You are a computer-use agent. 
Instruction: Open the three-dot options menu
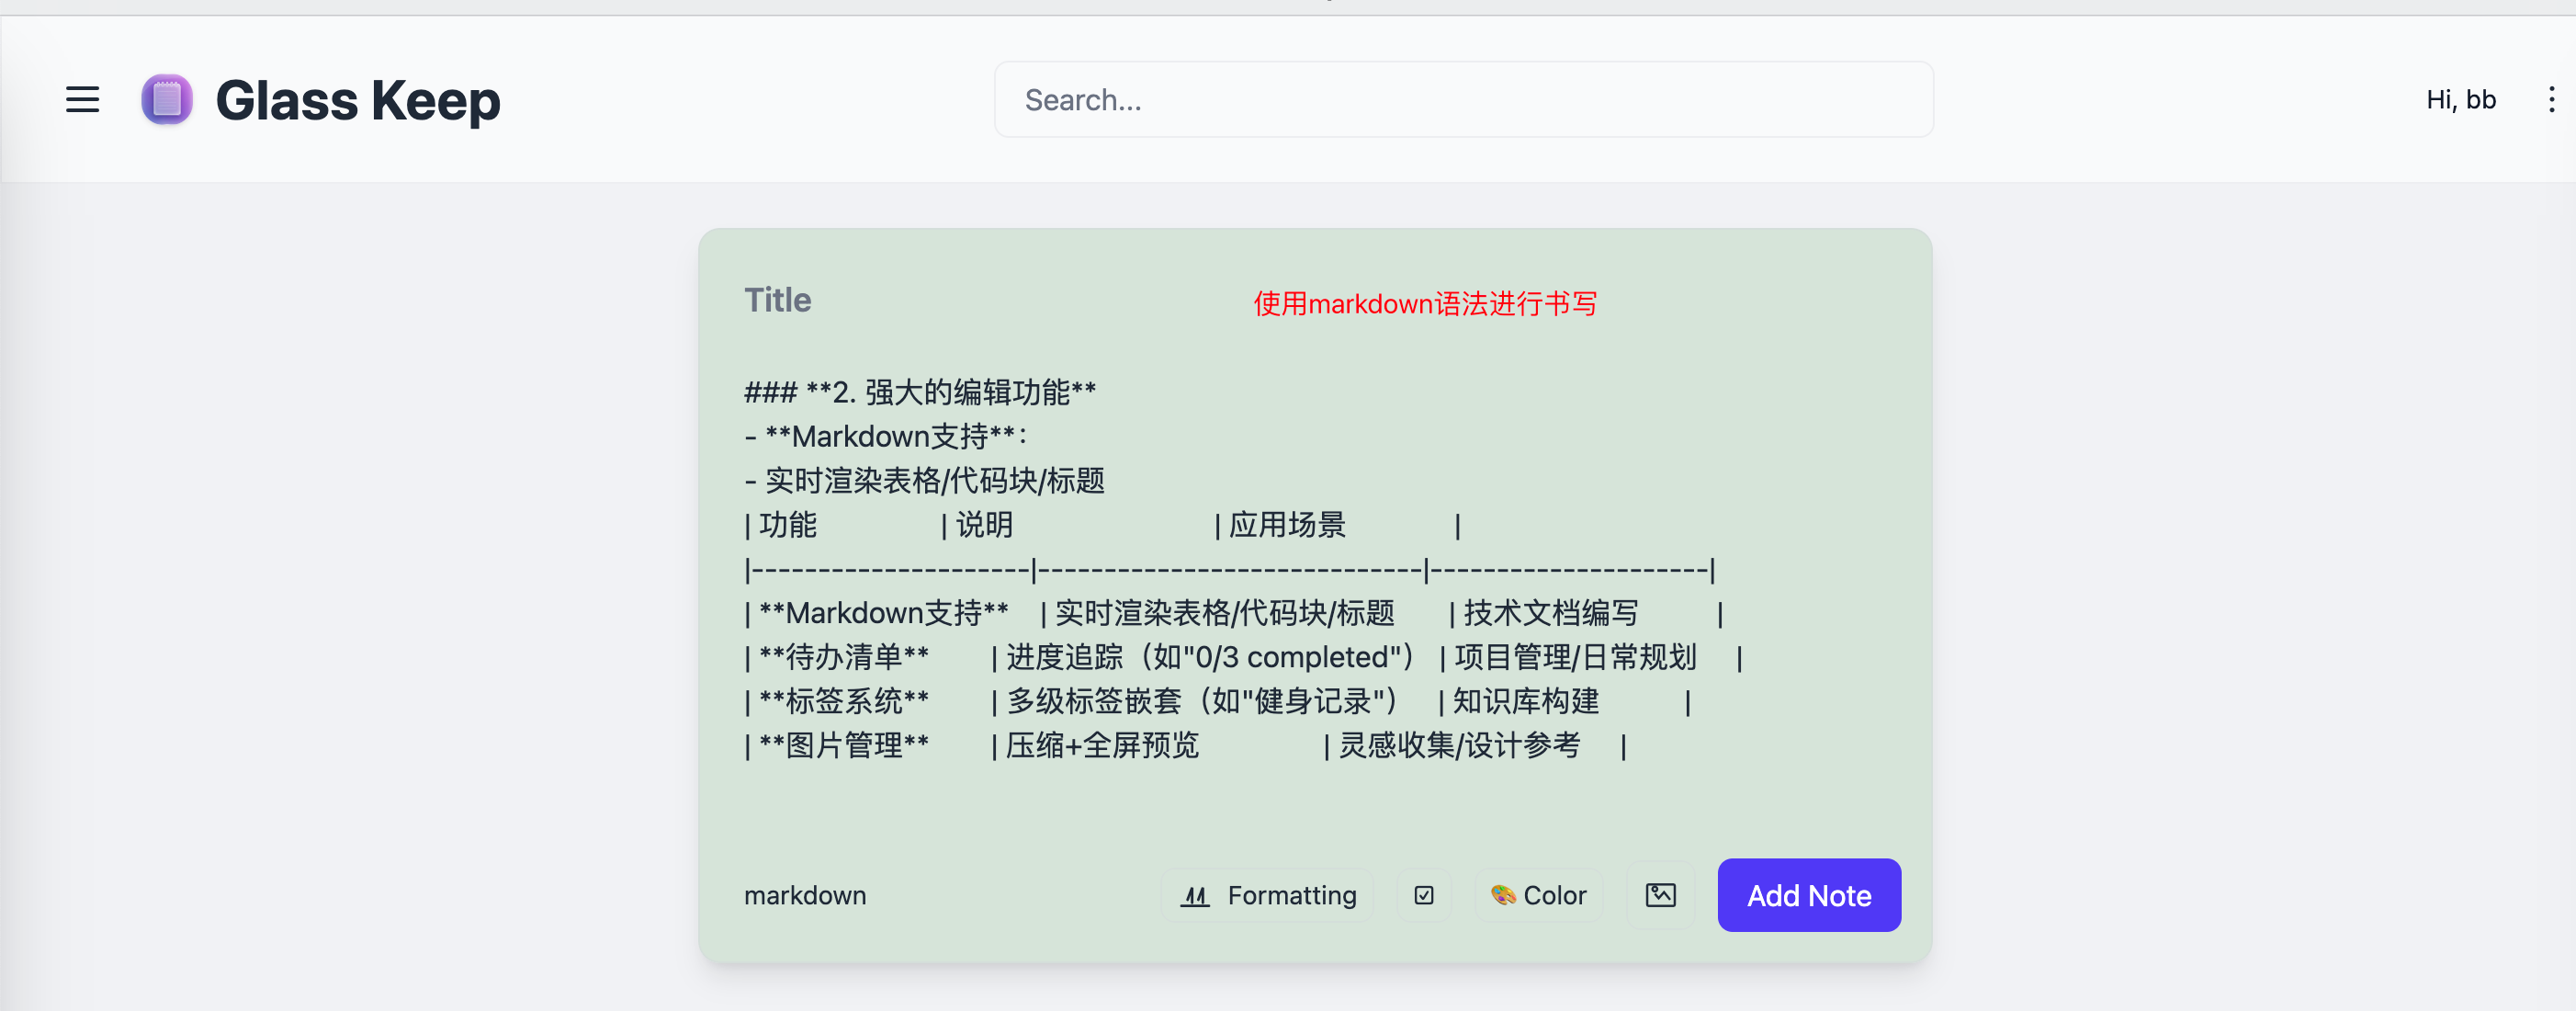[x=2551, y=99]
